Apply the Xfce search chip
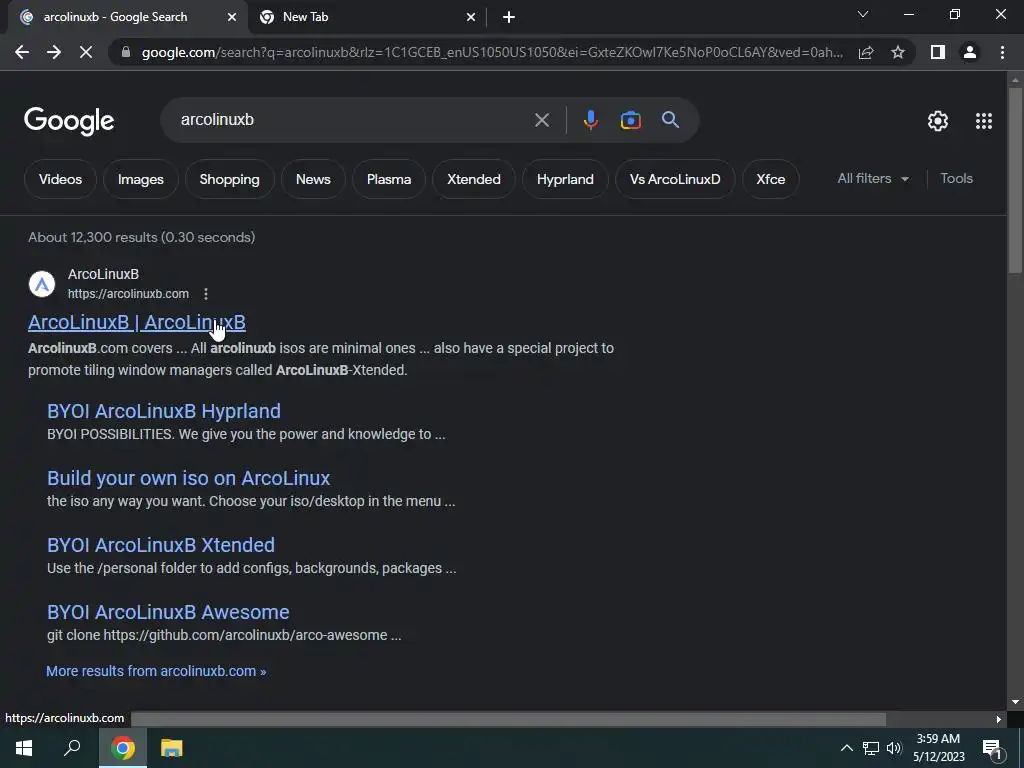1024x768 pixels. click(x=771, y=179)
